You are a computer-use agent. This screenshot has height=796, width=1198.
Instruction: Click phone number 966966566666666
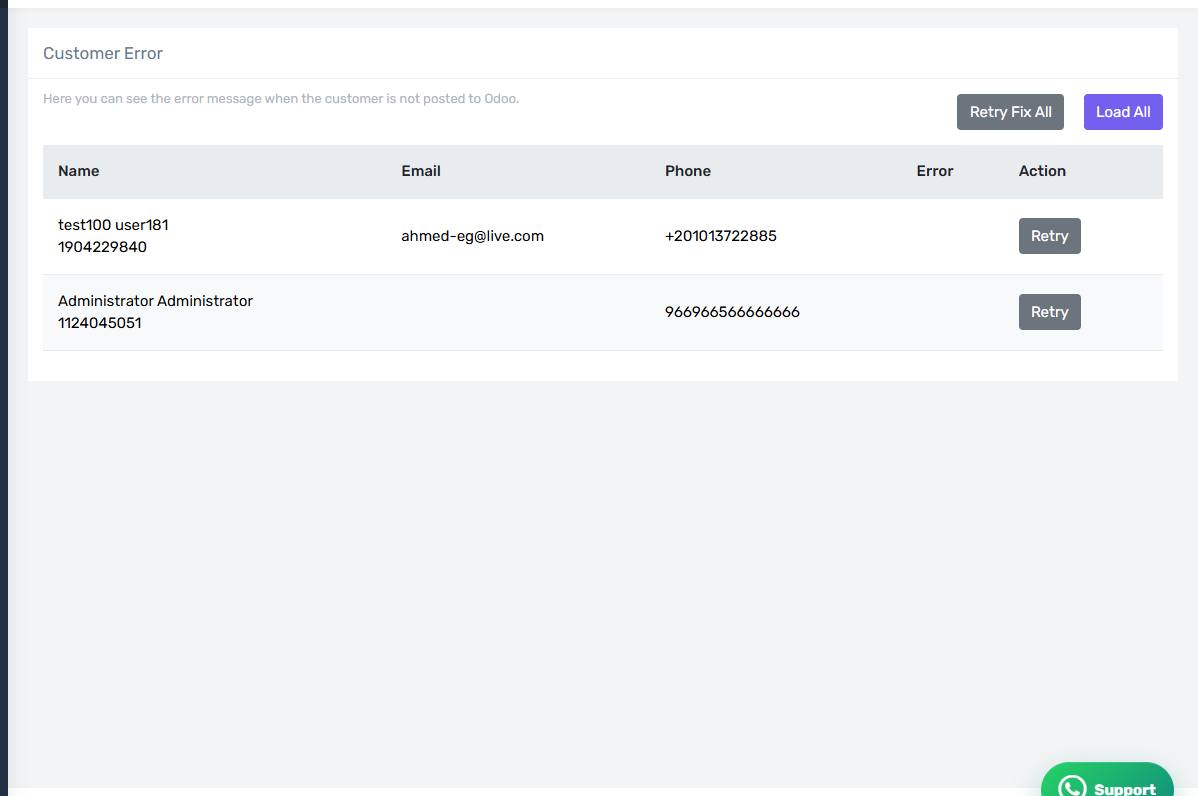point(732,312)
